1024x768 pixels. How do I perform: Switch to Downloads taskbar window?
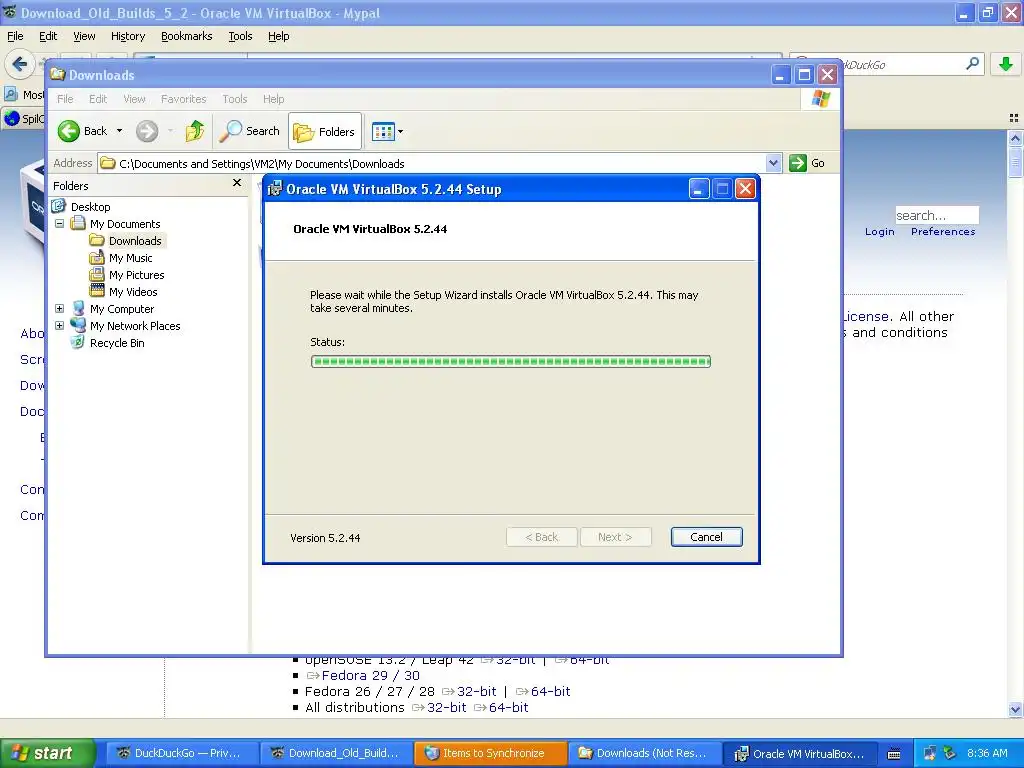(644, 753)
